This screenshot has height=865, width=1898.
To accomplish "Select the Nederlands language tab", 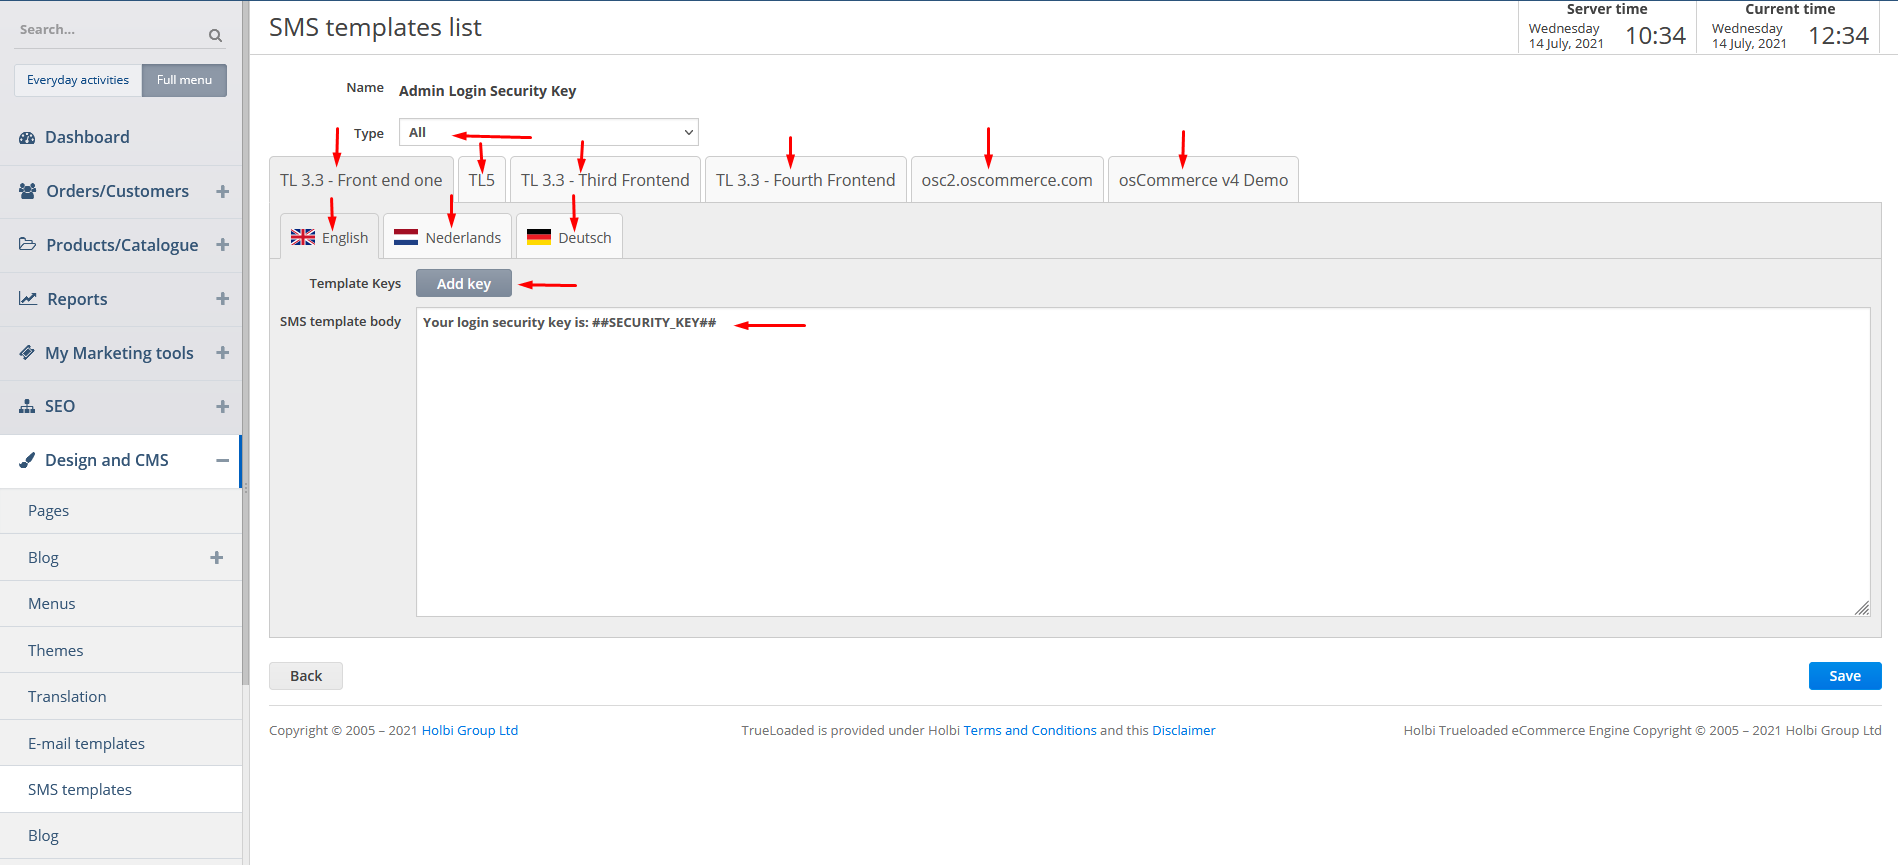I will (x=447, y=238).
